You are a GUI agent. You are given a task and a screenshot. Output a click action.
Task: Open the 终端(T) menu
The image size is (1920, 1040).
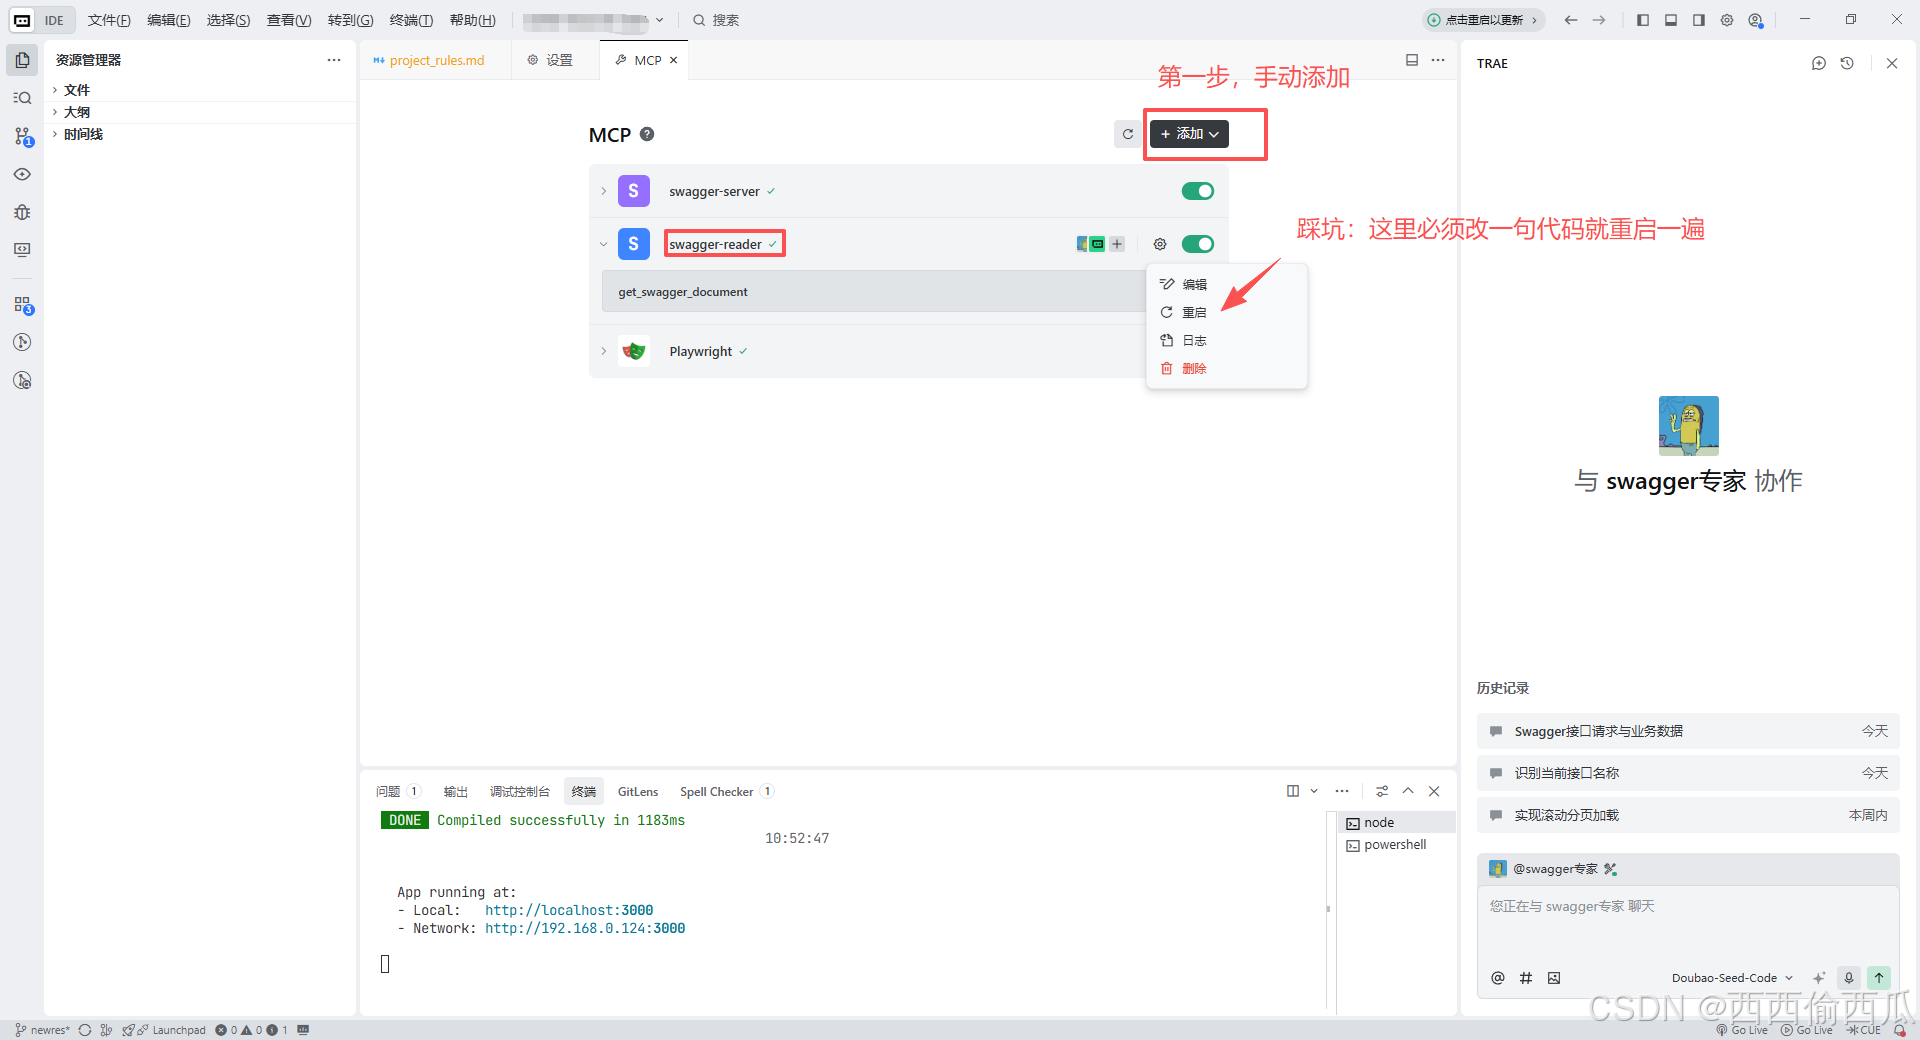click(411, 20)
